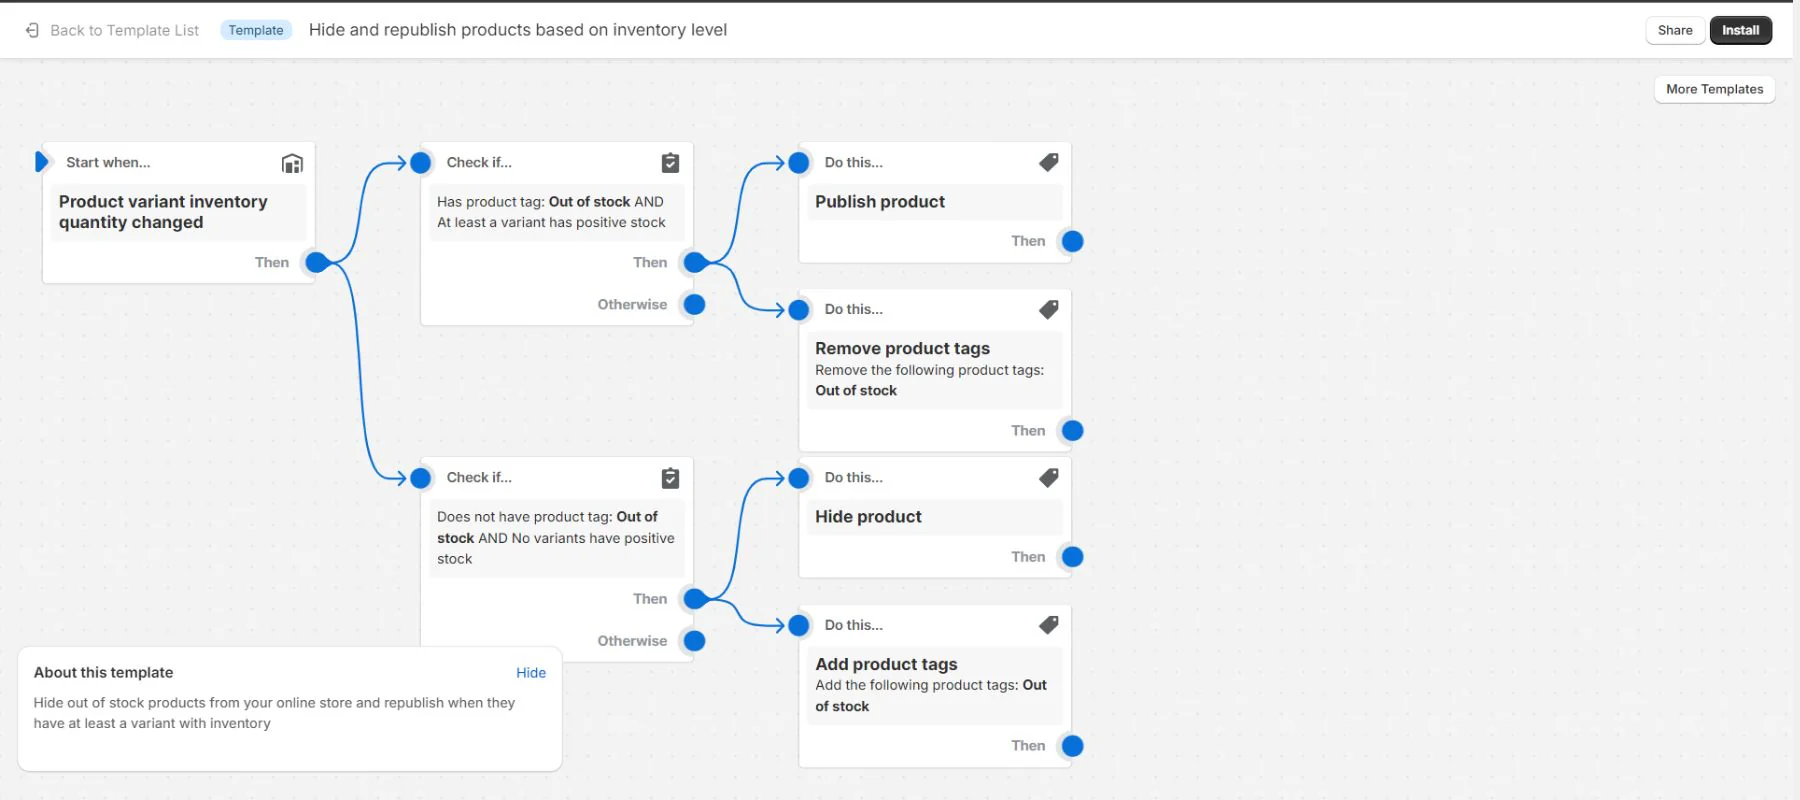Click the Install button

tap(1740, 30)
